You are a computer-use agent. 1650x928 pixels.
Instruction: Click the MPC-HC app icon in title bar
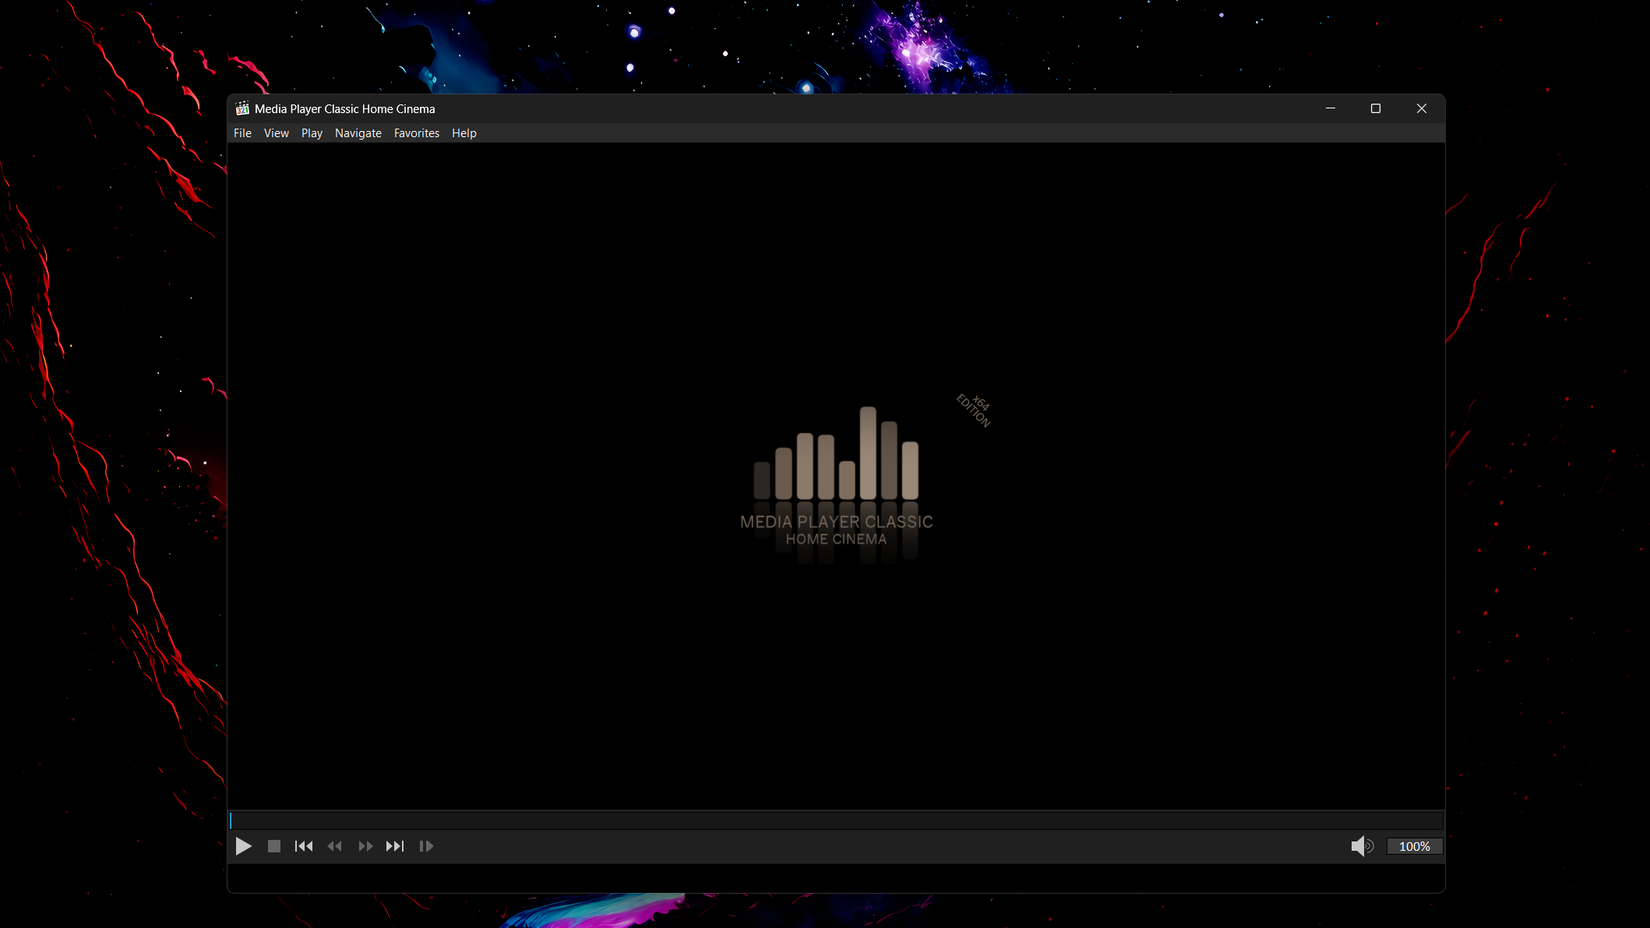(242, 108)
